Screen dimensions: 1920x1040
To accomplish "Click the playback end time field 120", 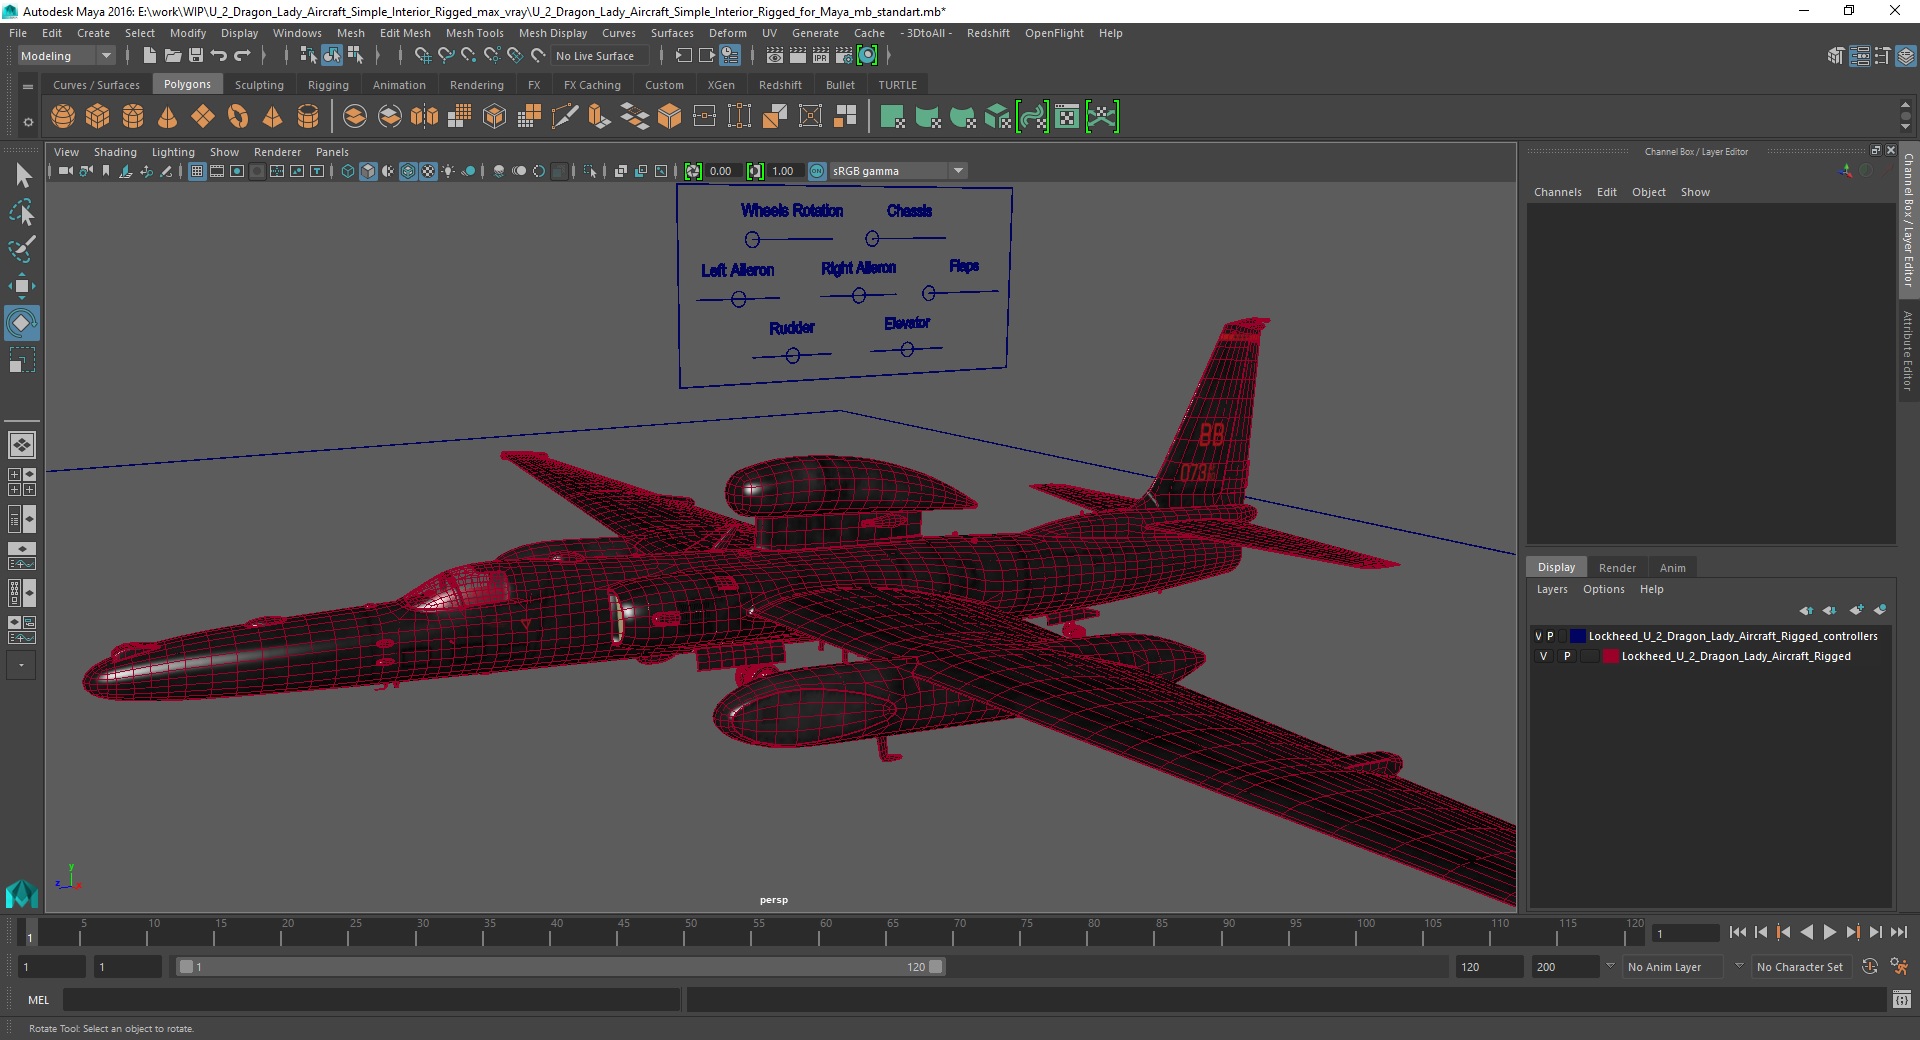I will [x=1488, y=967].
